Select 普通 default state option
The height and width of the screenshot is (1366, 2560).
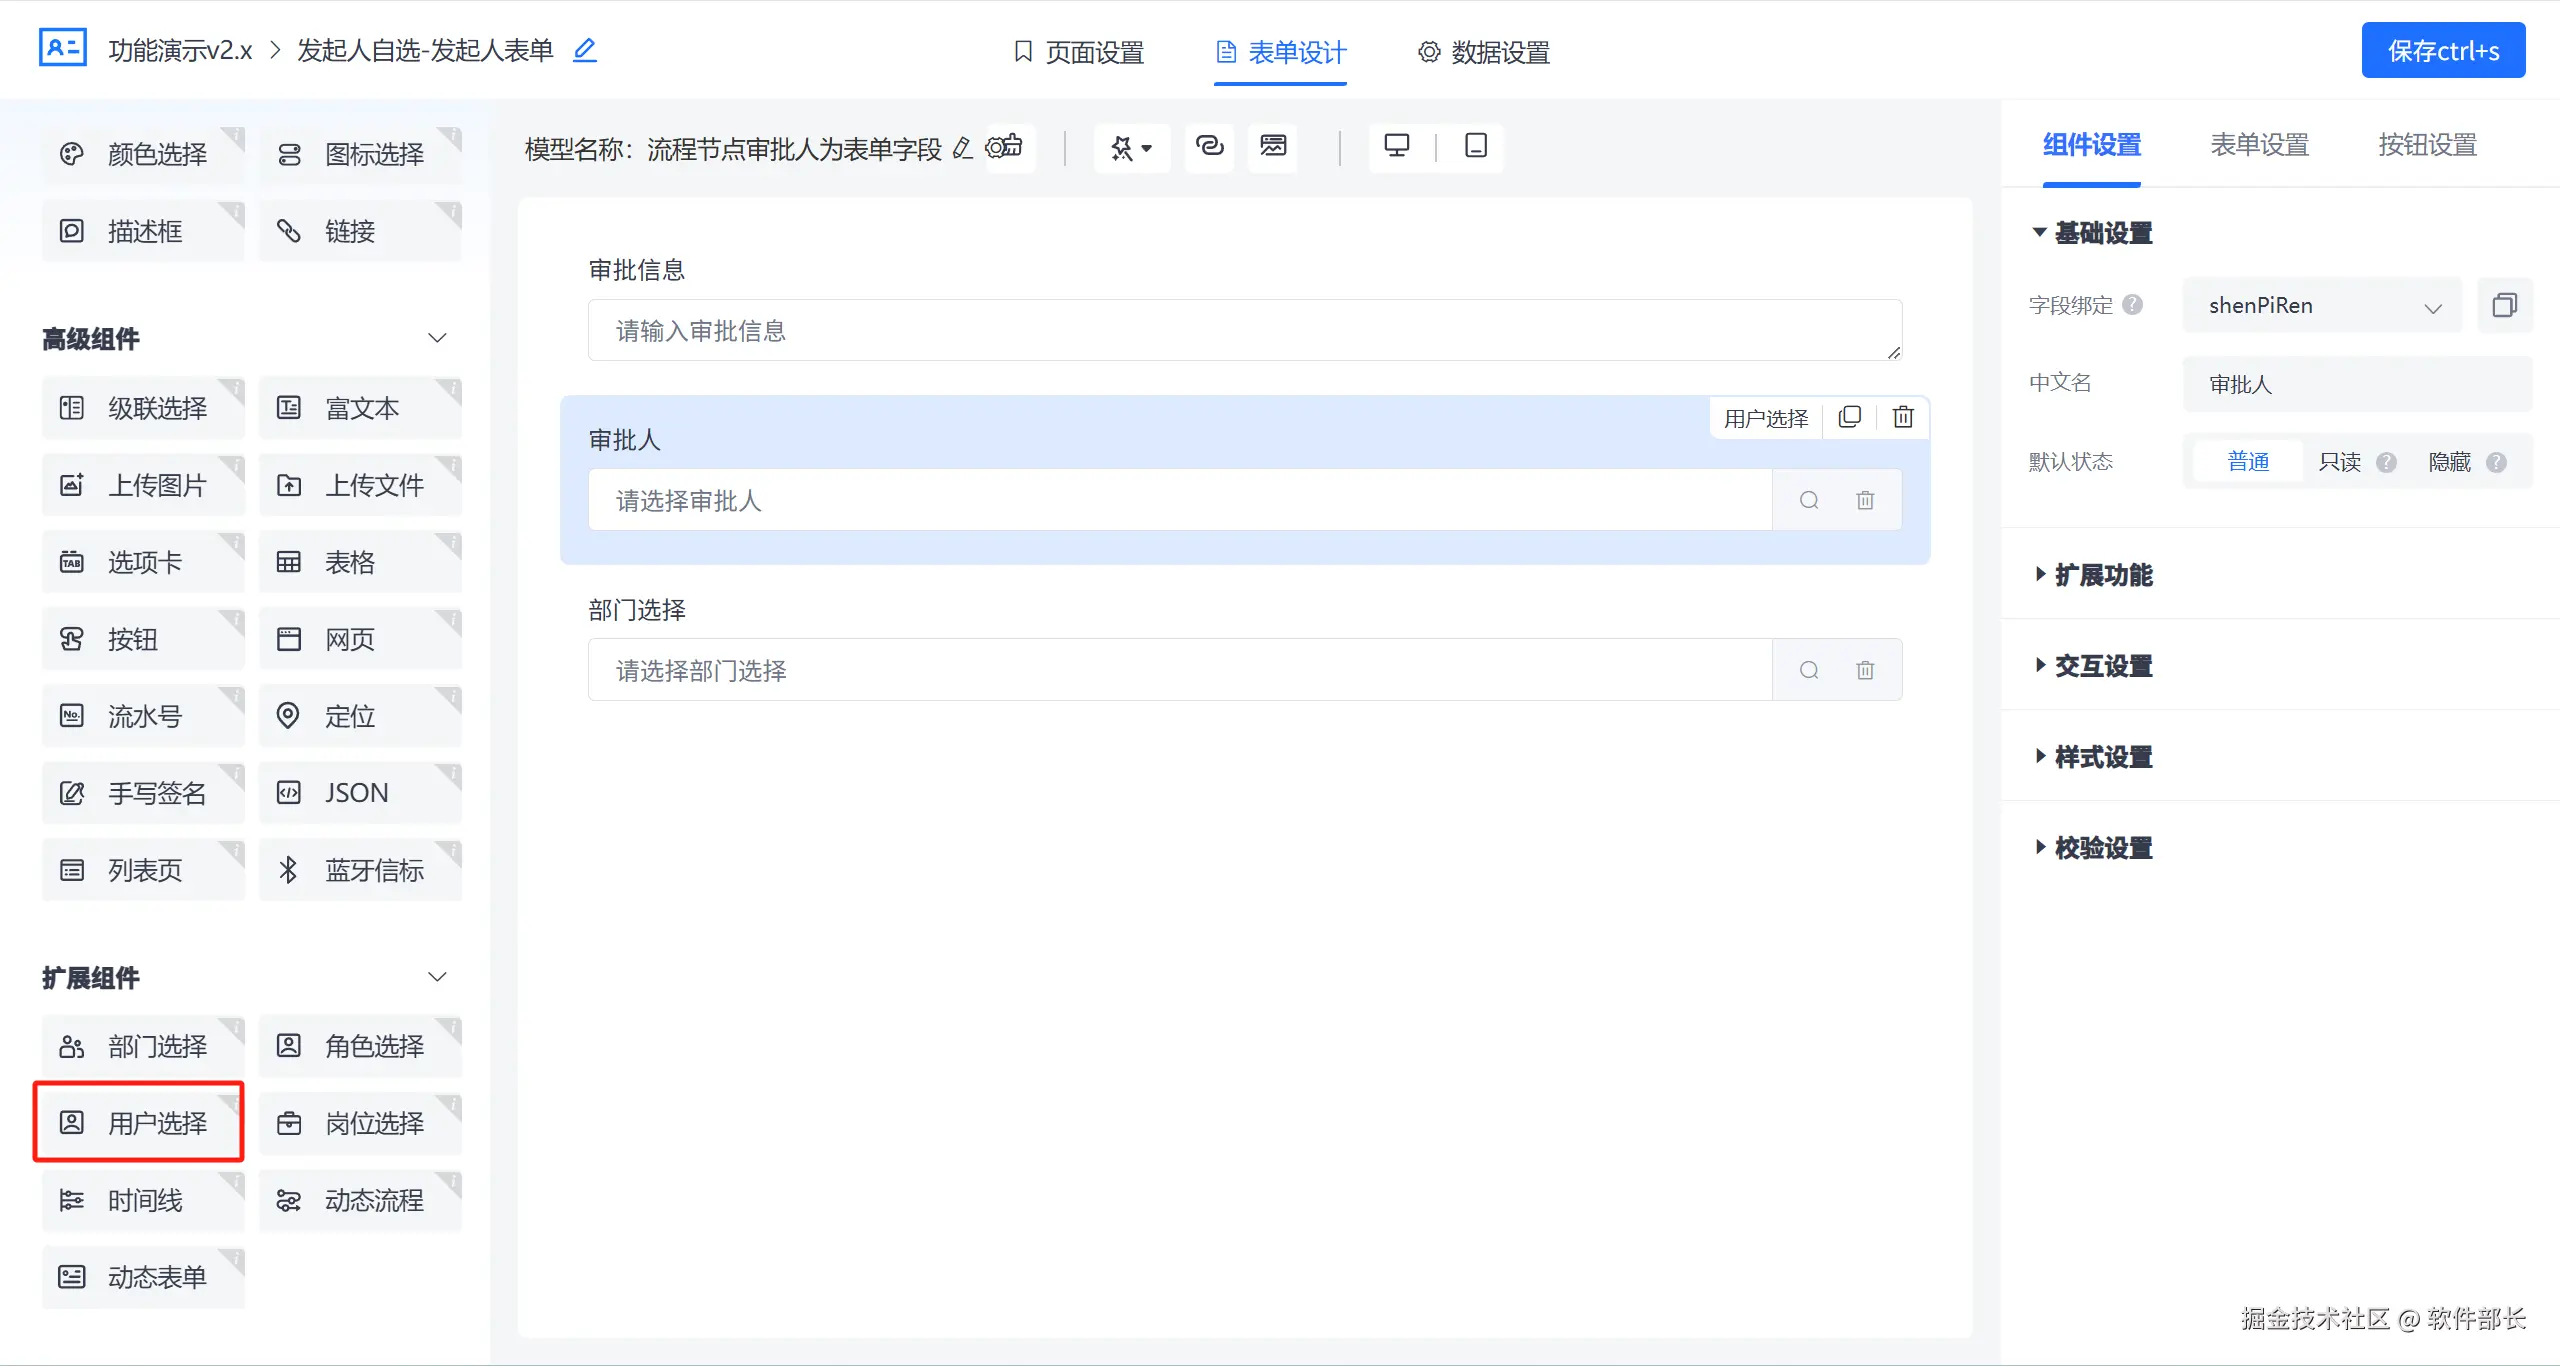pos(2248,462)
